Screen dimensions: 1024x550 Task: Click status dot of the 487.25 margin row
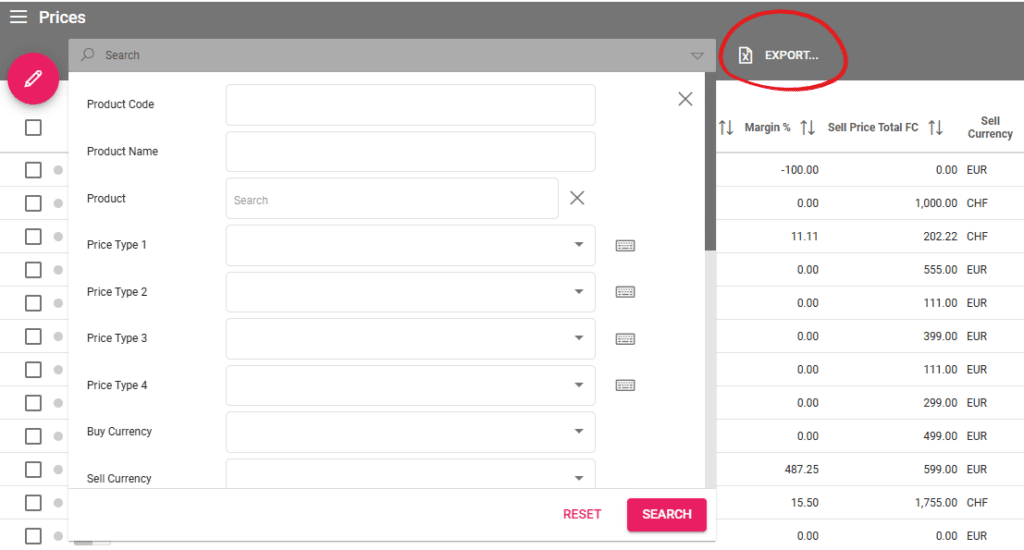coord(58,470)
